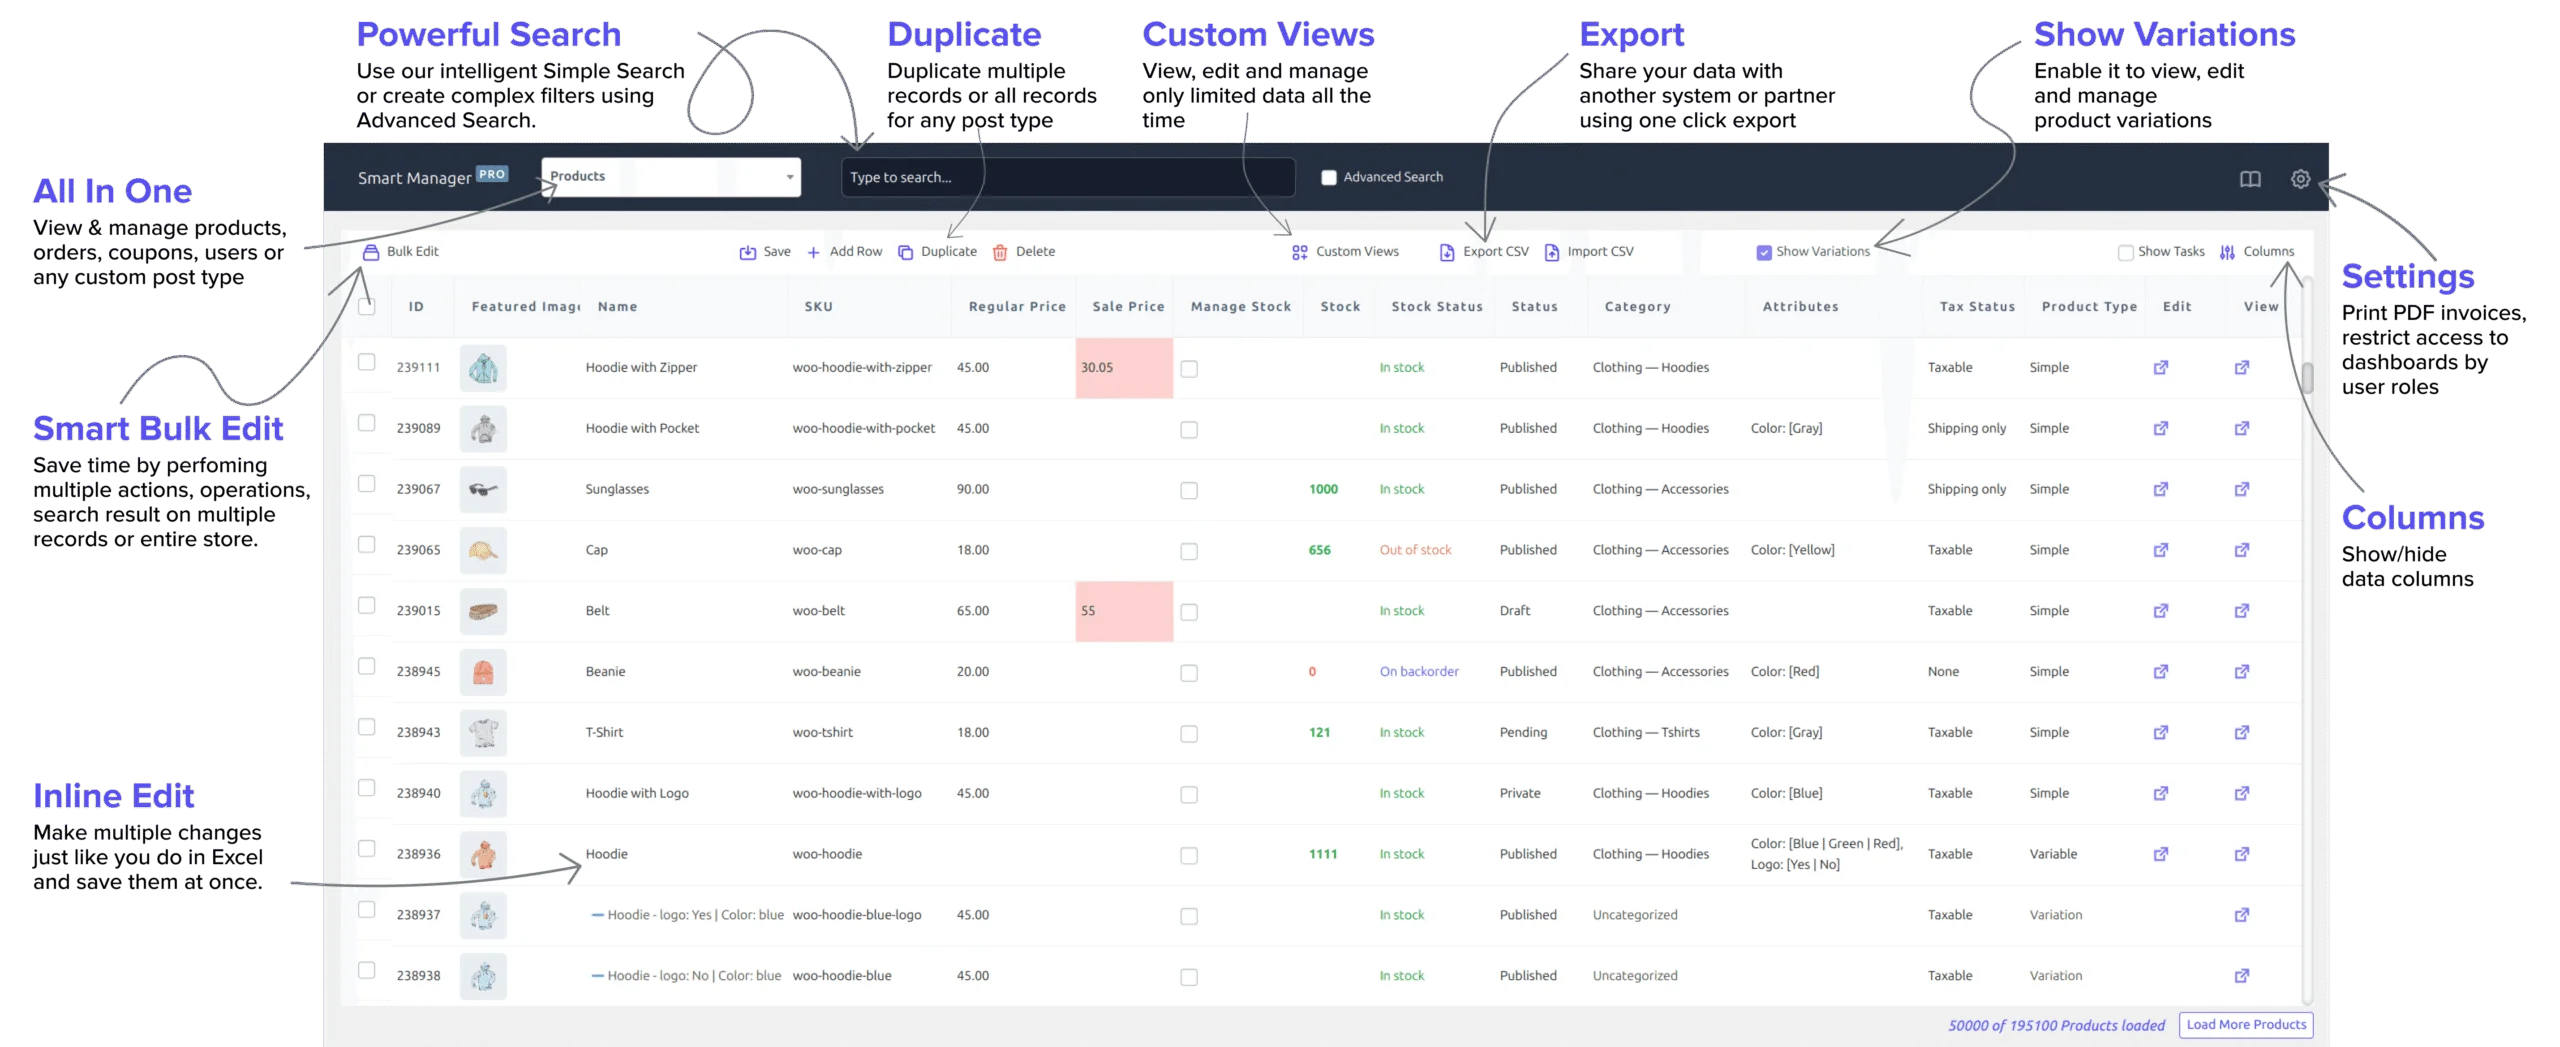Open edit link for Hoodie variable product
This screenshot has height=1047, width=2560.
coord(2160,854)
